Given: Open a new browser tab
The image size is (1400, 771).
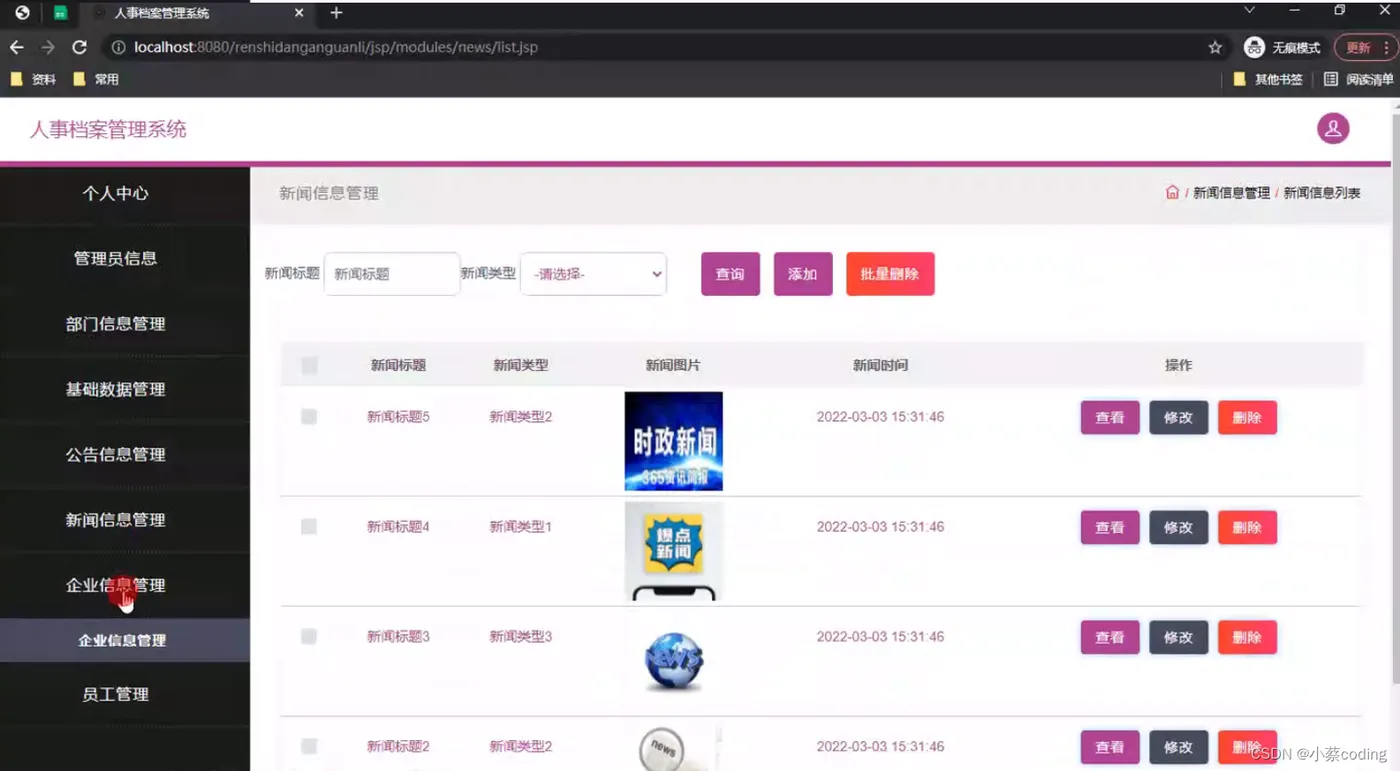Looking at the screenshot, I should 336,13.
